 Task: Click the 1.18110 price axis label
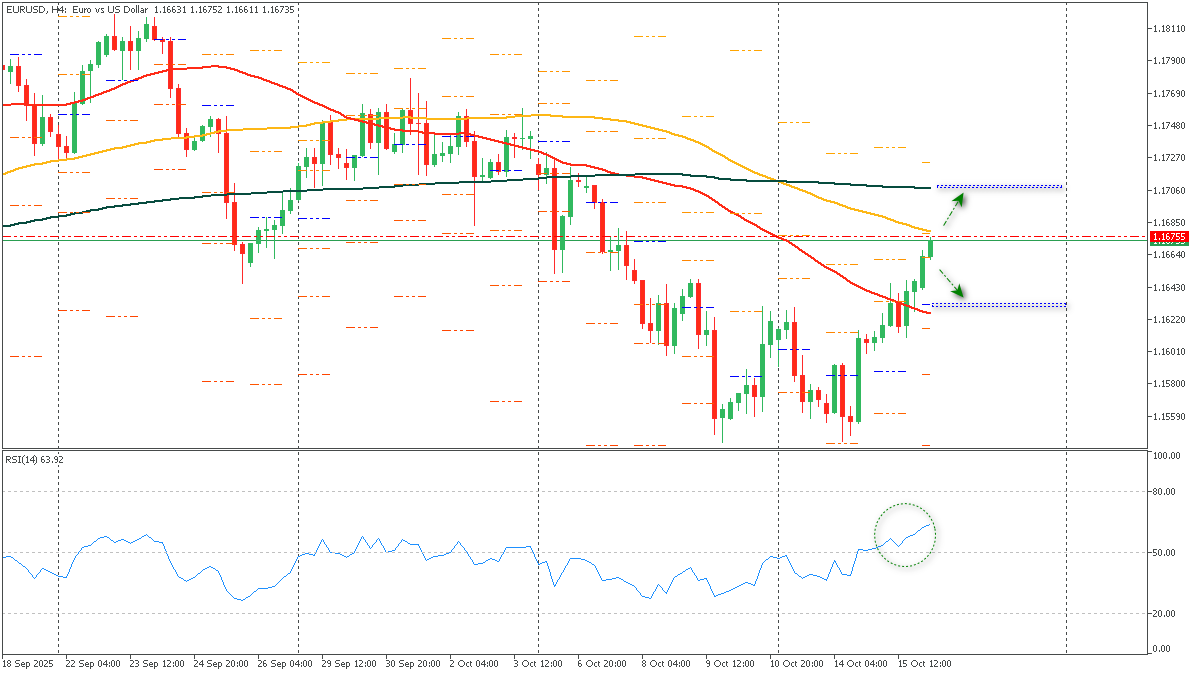[x=1168, y=29]
